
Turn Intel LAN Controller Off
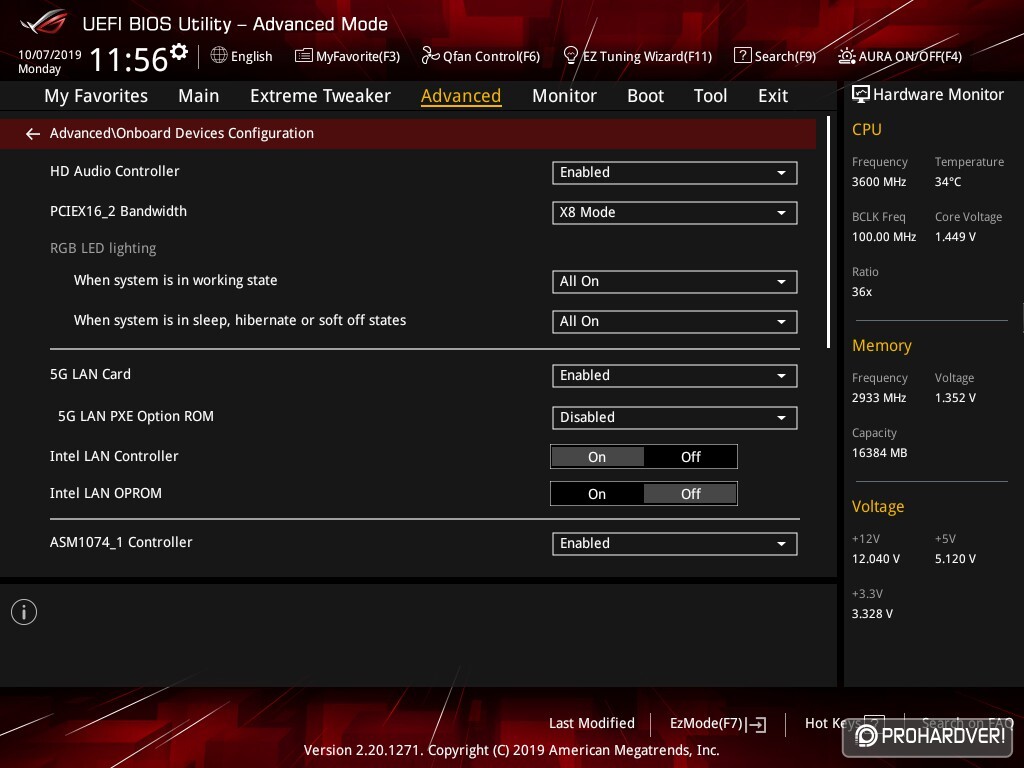click(690, 456)
